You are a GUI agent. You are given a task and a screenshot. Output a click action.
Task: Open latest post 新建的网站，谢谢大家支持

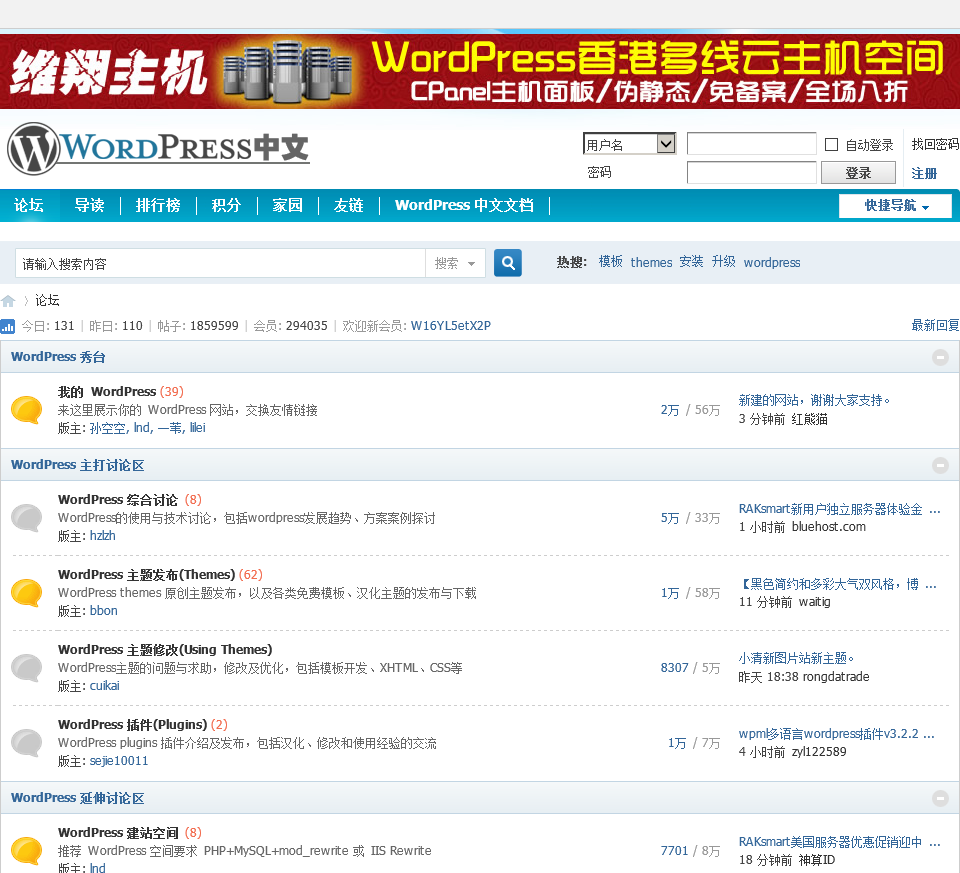tap(814, 400)
